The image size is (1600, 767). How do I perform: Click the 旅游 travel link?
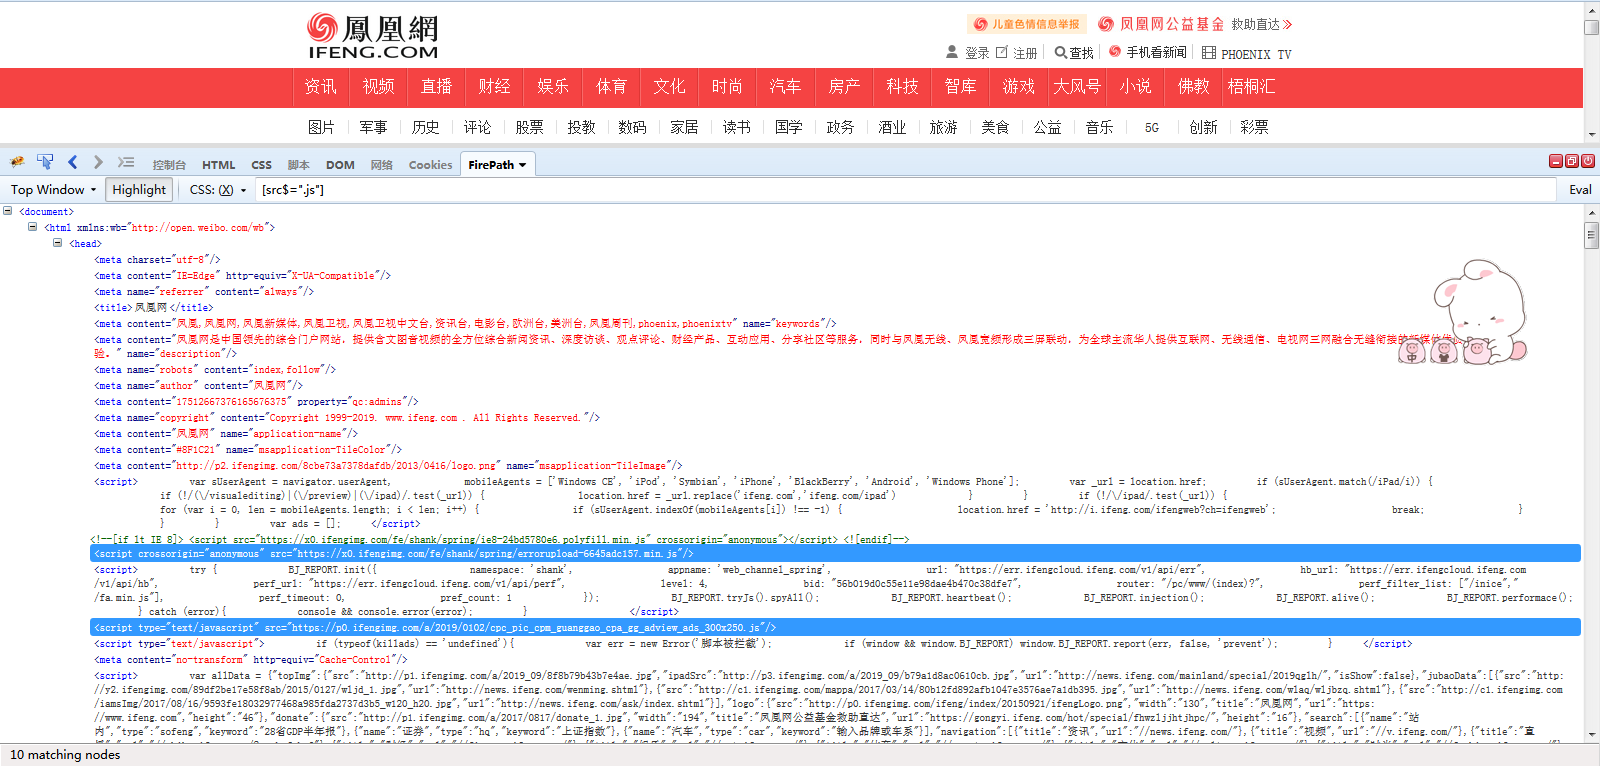pos(943,127)
